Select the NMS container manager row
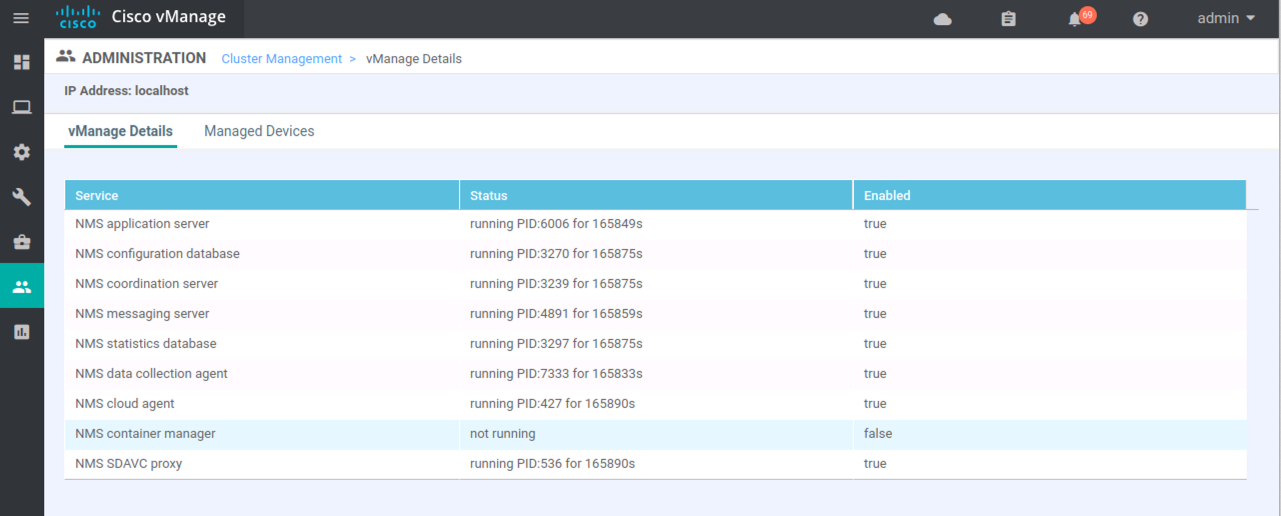 [x=656, y=434]
